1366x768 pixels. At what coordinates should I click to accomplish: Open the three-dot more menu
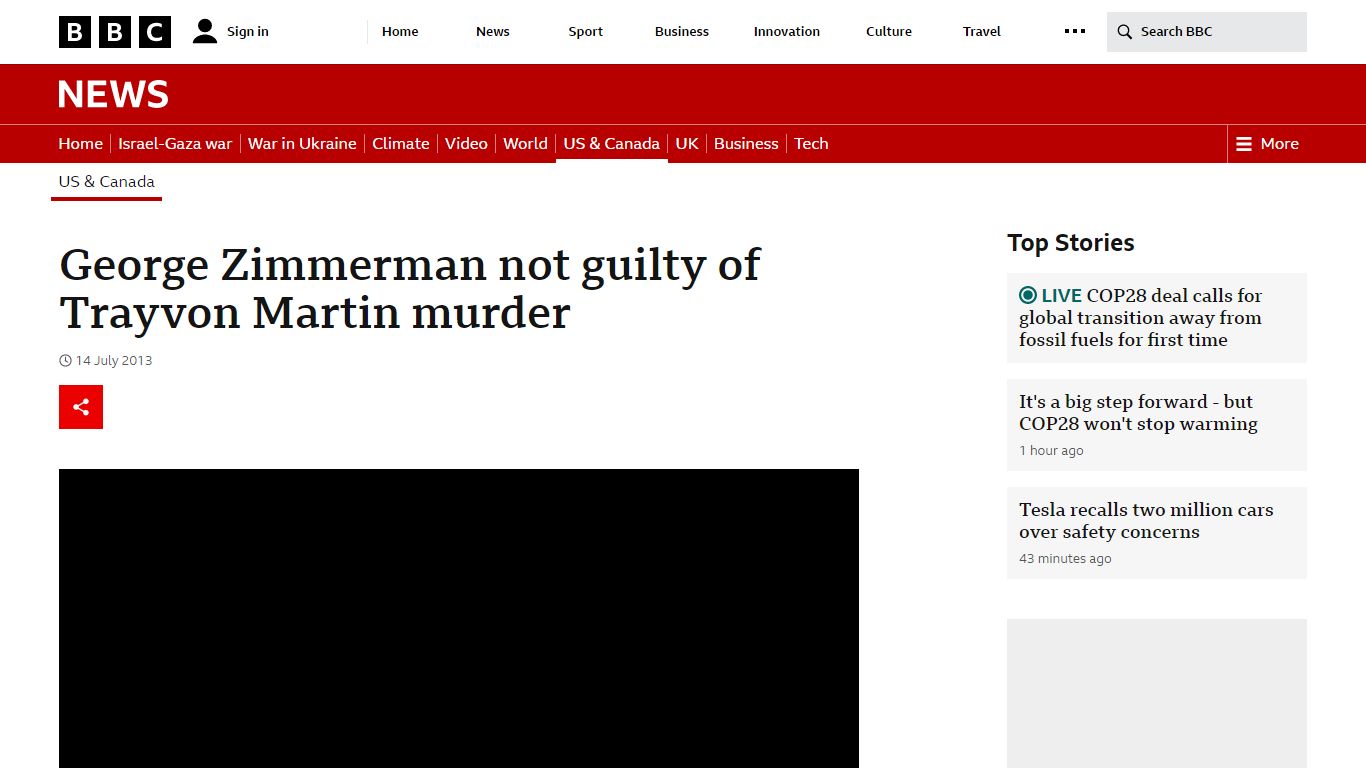[1075, 31]
